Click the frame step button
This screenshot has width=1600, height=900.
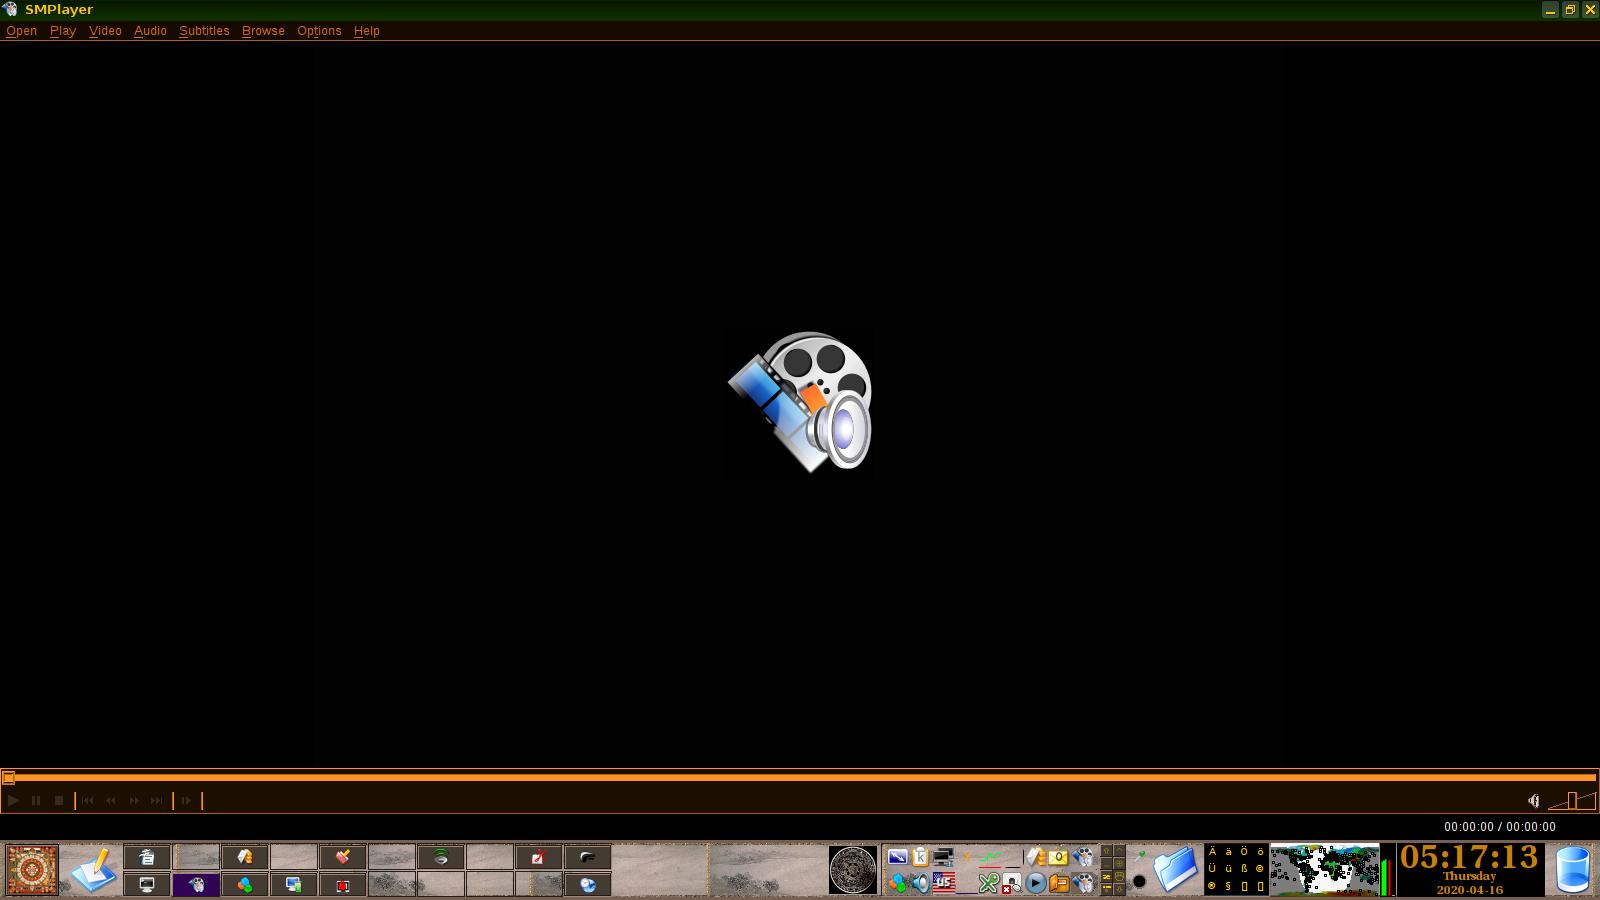(x=186, y=800)
